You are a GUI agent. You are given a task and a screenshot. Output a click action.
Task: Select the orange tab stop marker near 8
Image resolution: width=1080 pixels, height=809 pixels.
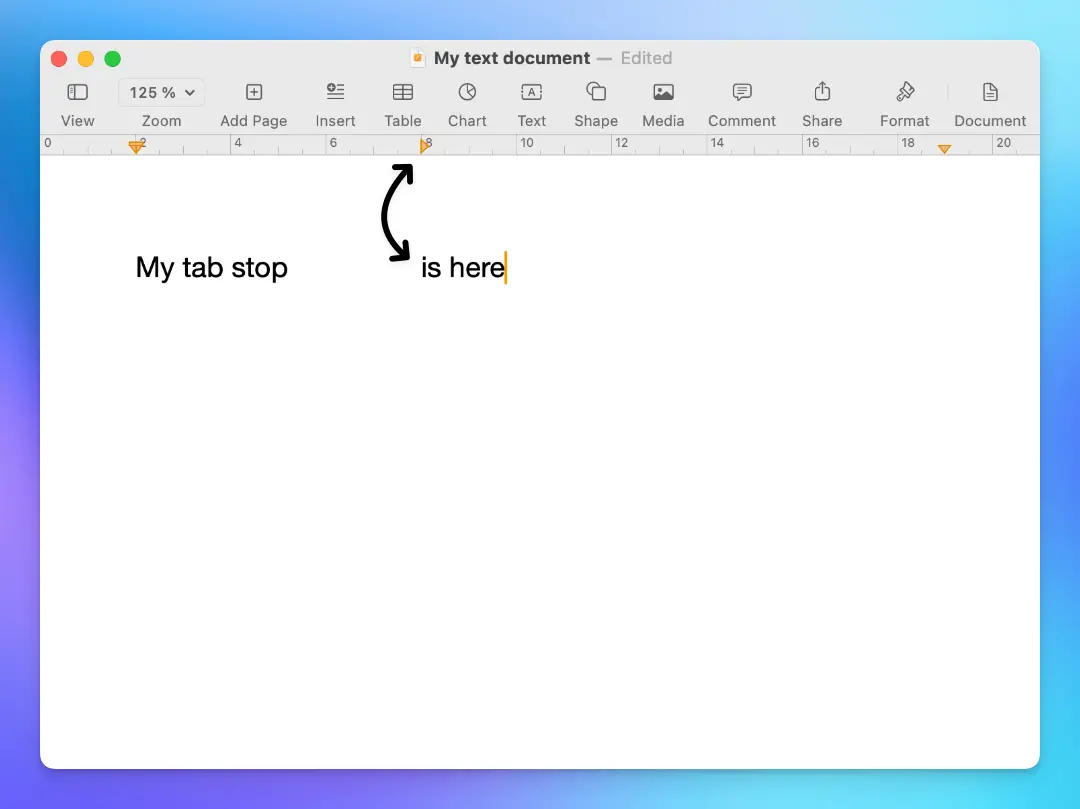point(426,146)
